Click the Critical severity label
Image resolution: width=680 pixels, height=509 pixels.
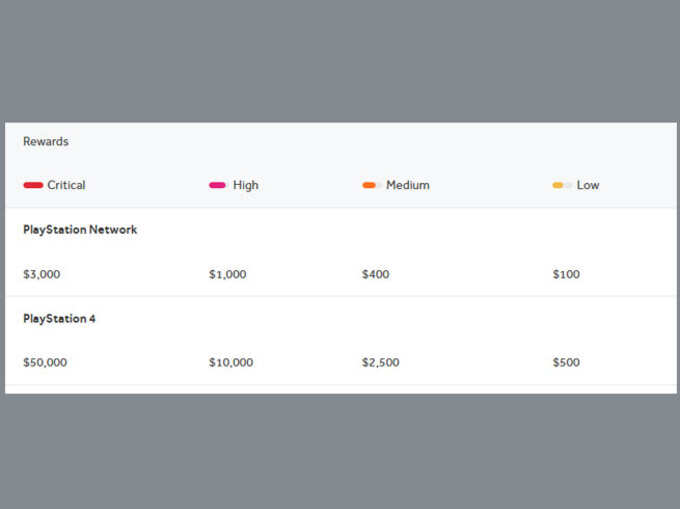66,185
